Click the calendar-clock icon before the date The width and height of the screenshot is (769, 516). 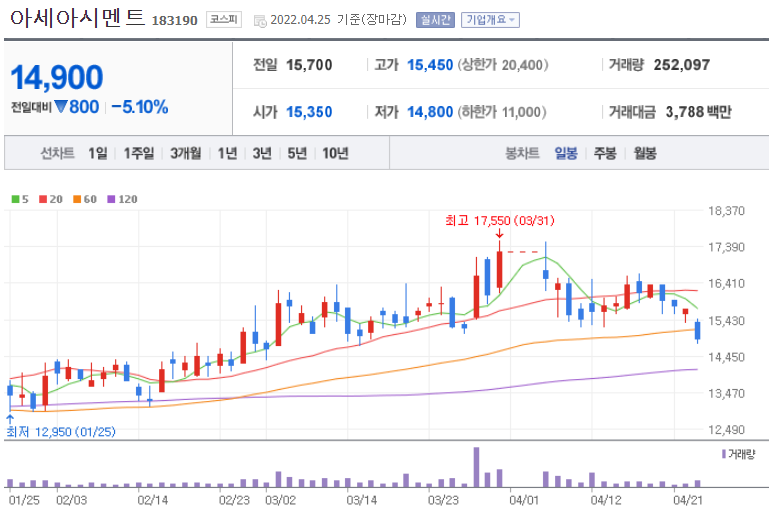click(260, 21)
